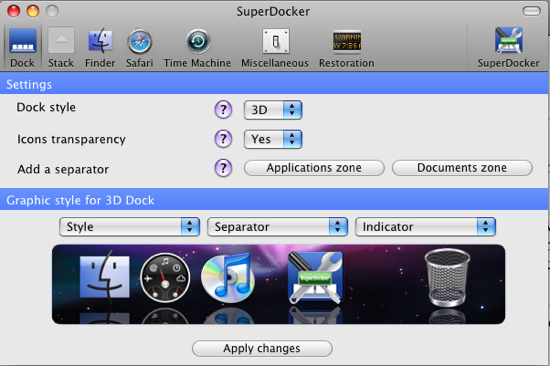550x366 pixels.
Task: Click the Documents zone button
Action: pyautogui.click(x=462, y=168)
